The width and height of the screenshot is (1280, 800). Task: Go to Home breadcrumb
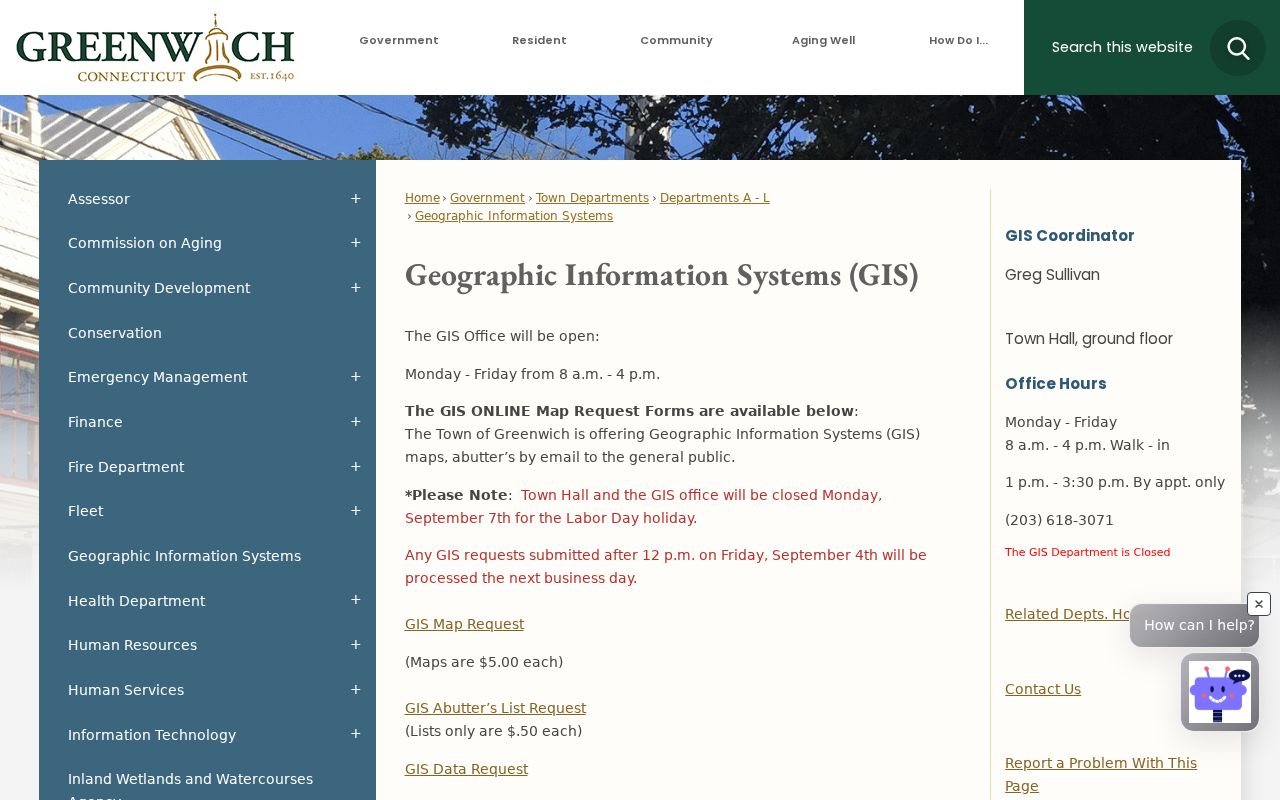pyautogui.click(x=422, y=198)
